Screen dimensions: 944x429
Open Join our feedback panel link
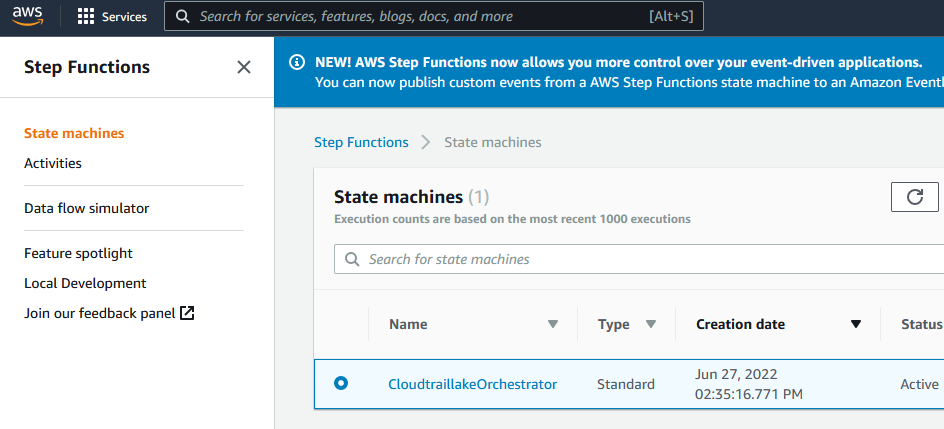point(100,313)
